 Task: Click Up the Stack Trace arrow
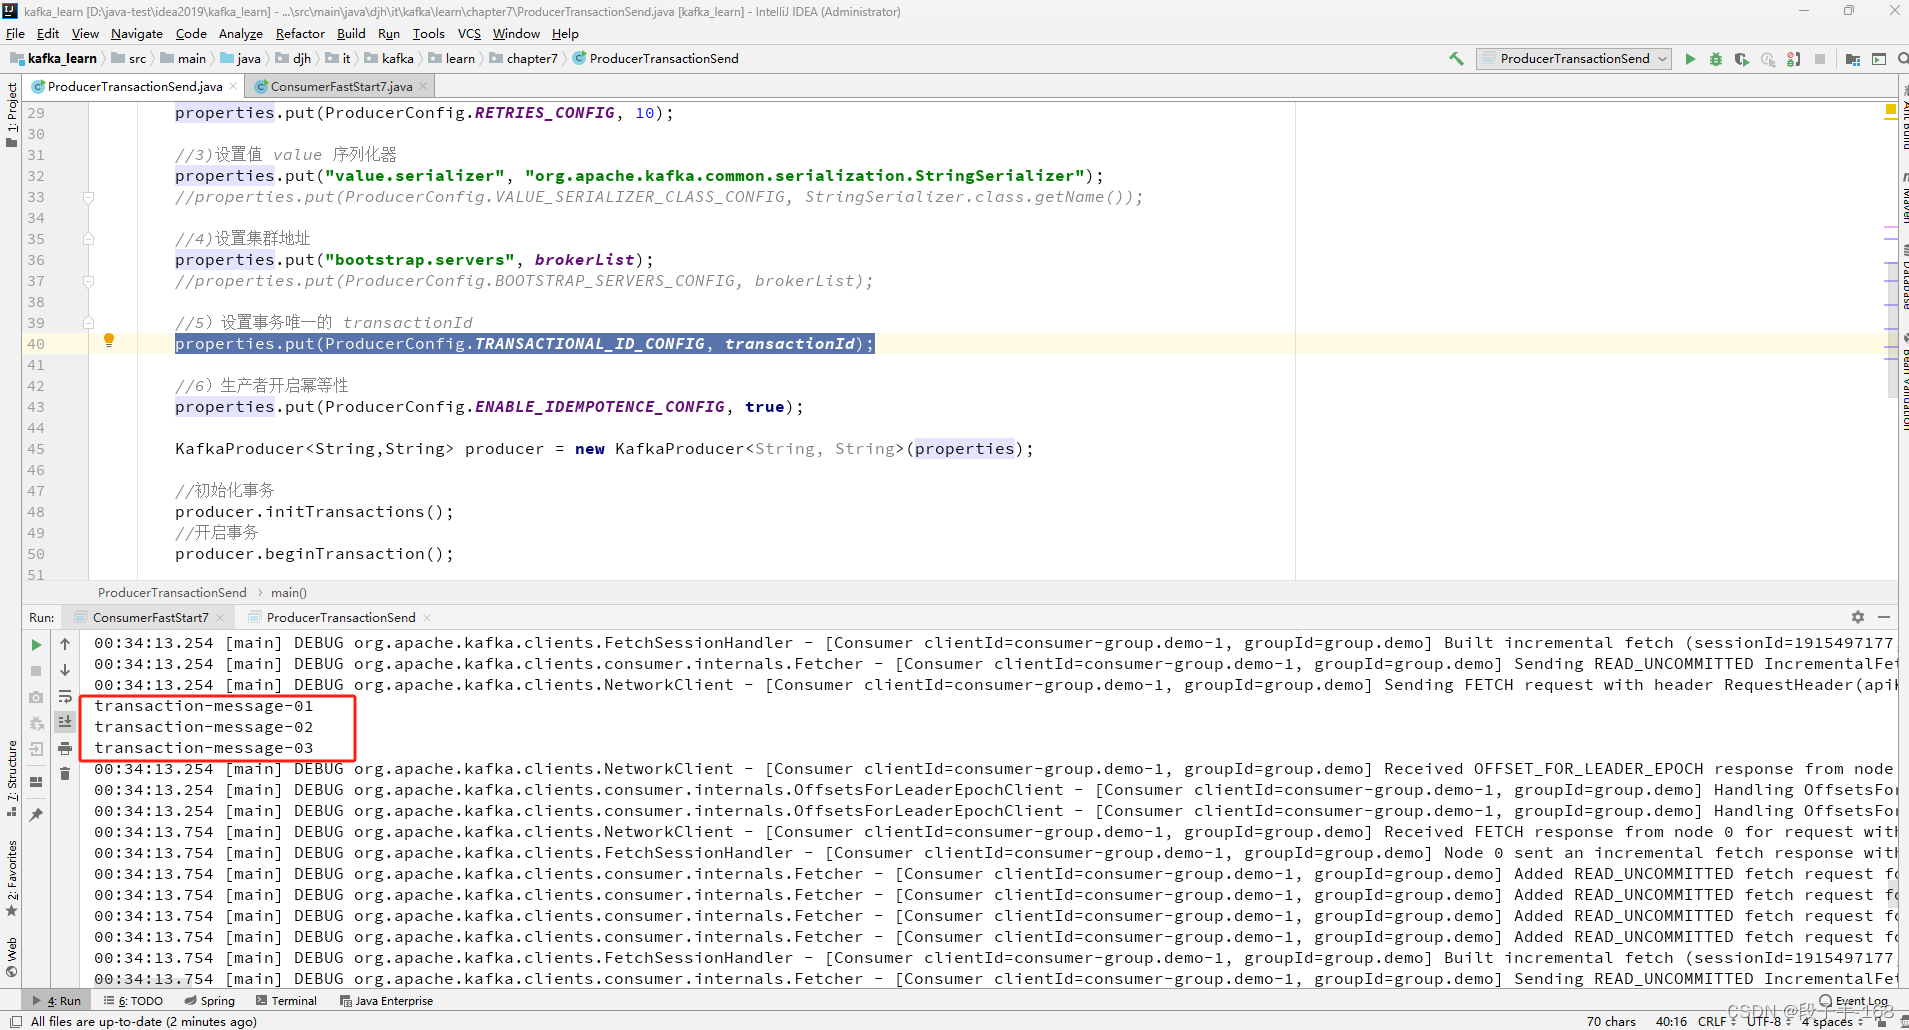tap(65, 644)
